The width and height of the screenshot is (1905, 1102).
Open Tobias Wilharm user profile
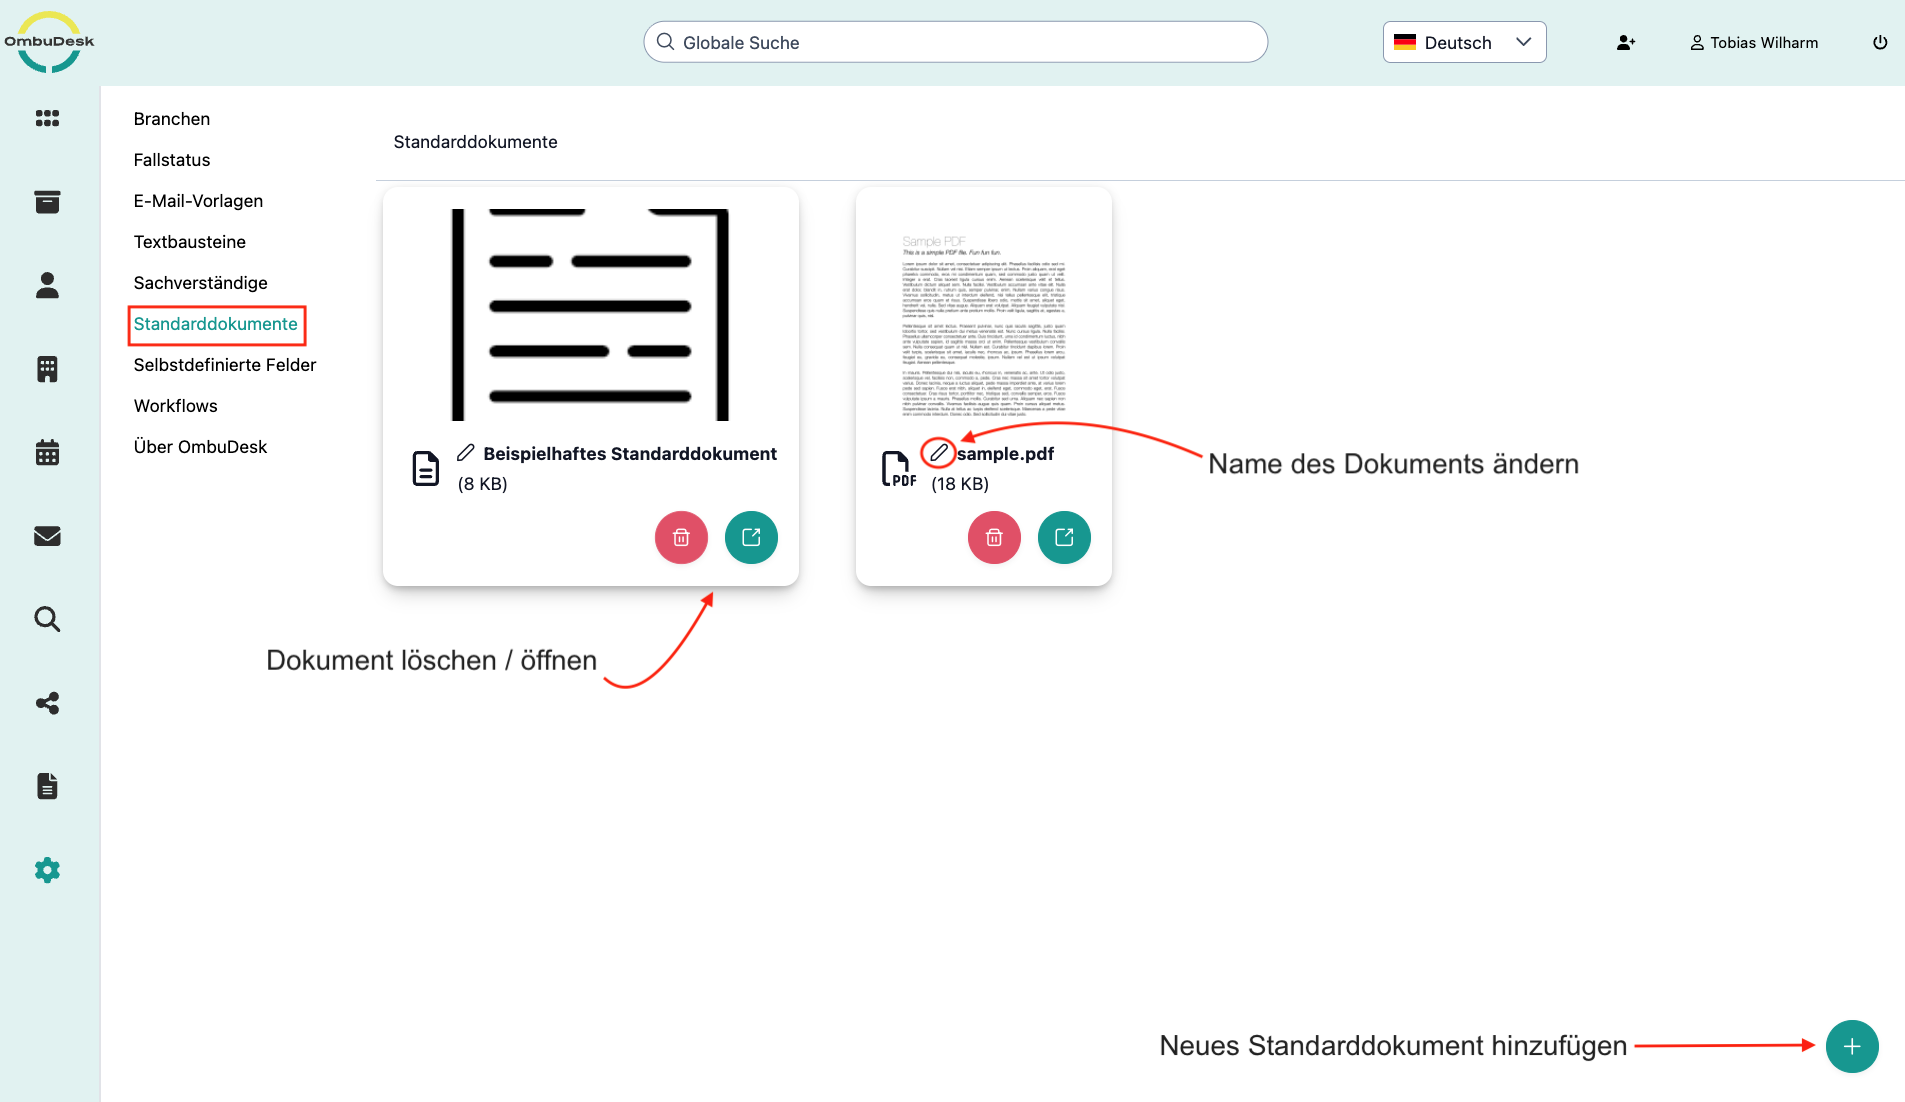point(1754,42)
